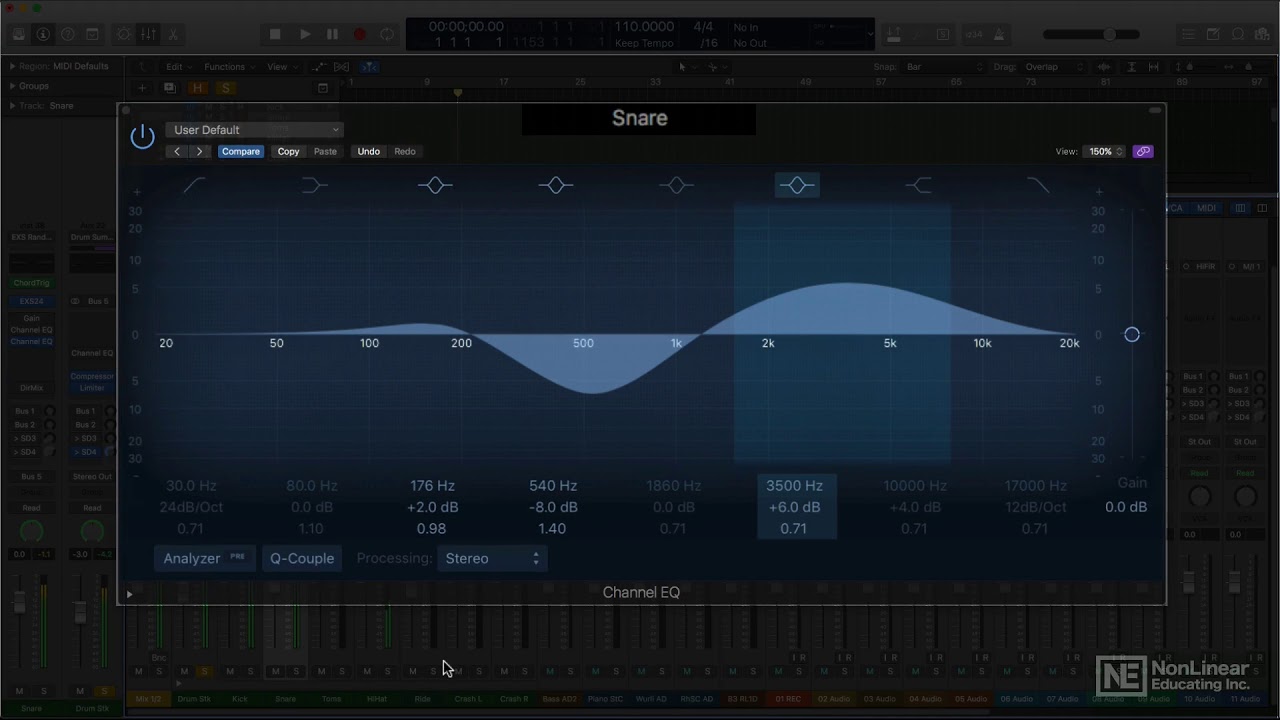Open the Processing Stereo dropdown

point(492,558)
